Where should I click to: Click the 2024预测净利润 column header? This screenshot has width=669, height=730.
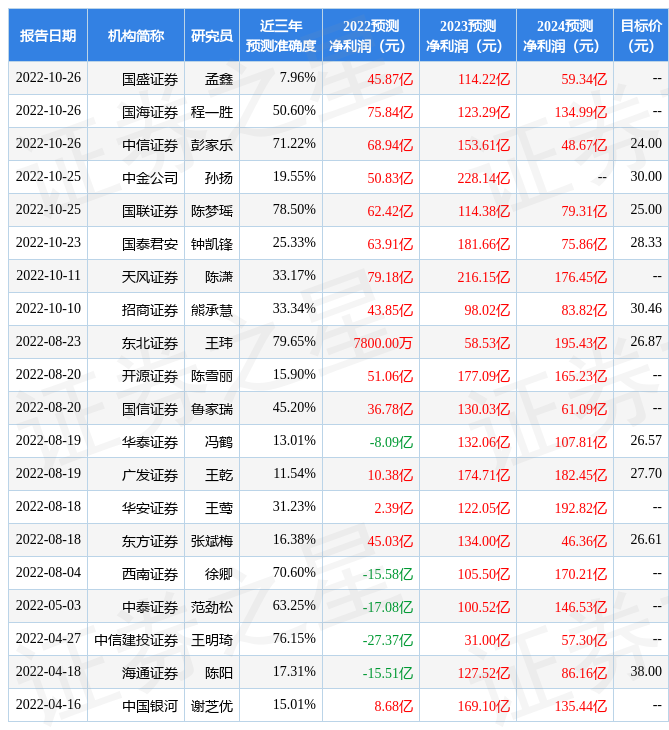point(565,35)
